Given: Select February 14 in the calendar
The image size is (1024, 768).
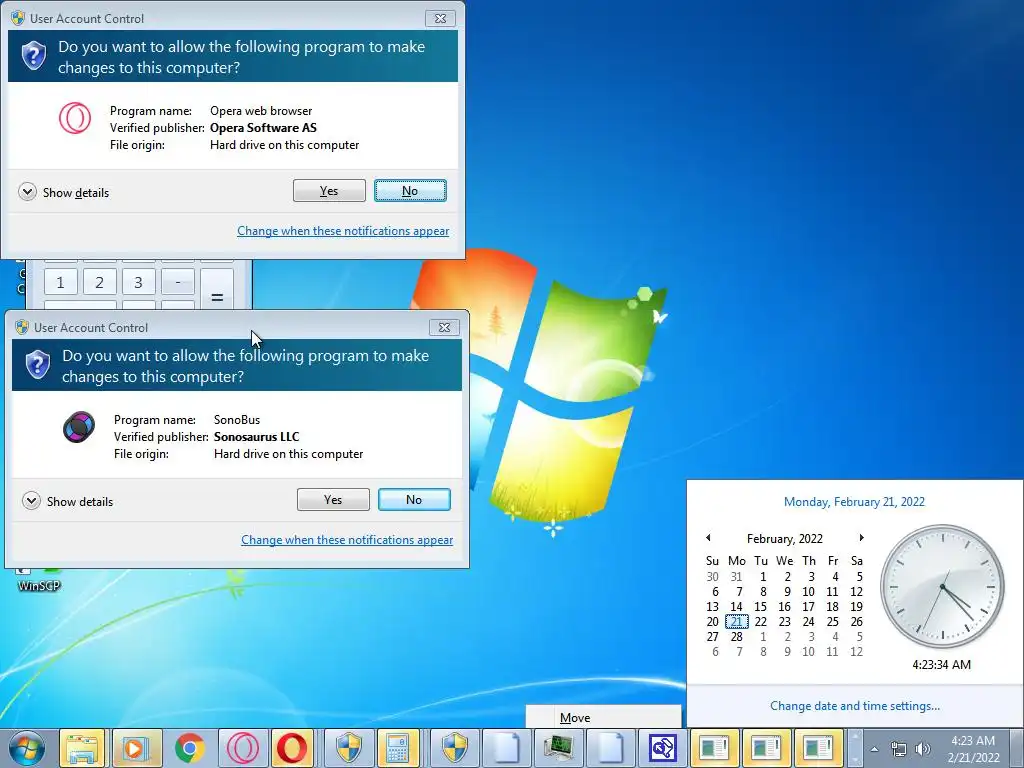Looking at the screenshot, I should pos(737,607).
